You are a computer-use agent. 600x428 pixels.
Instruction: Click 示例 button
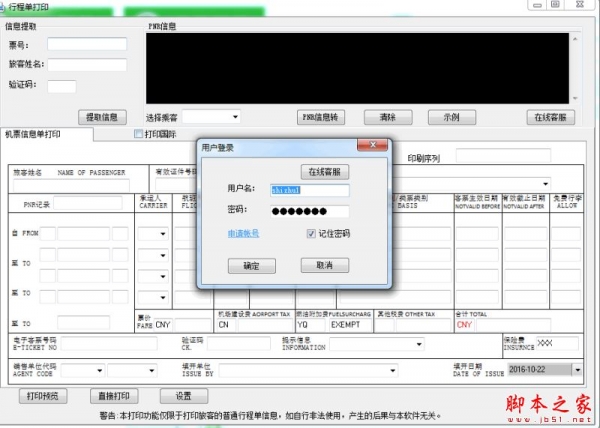tap(452, 117)
